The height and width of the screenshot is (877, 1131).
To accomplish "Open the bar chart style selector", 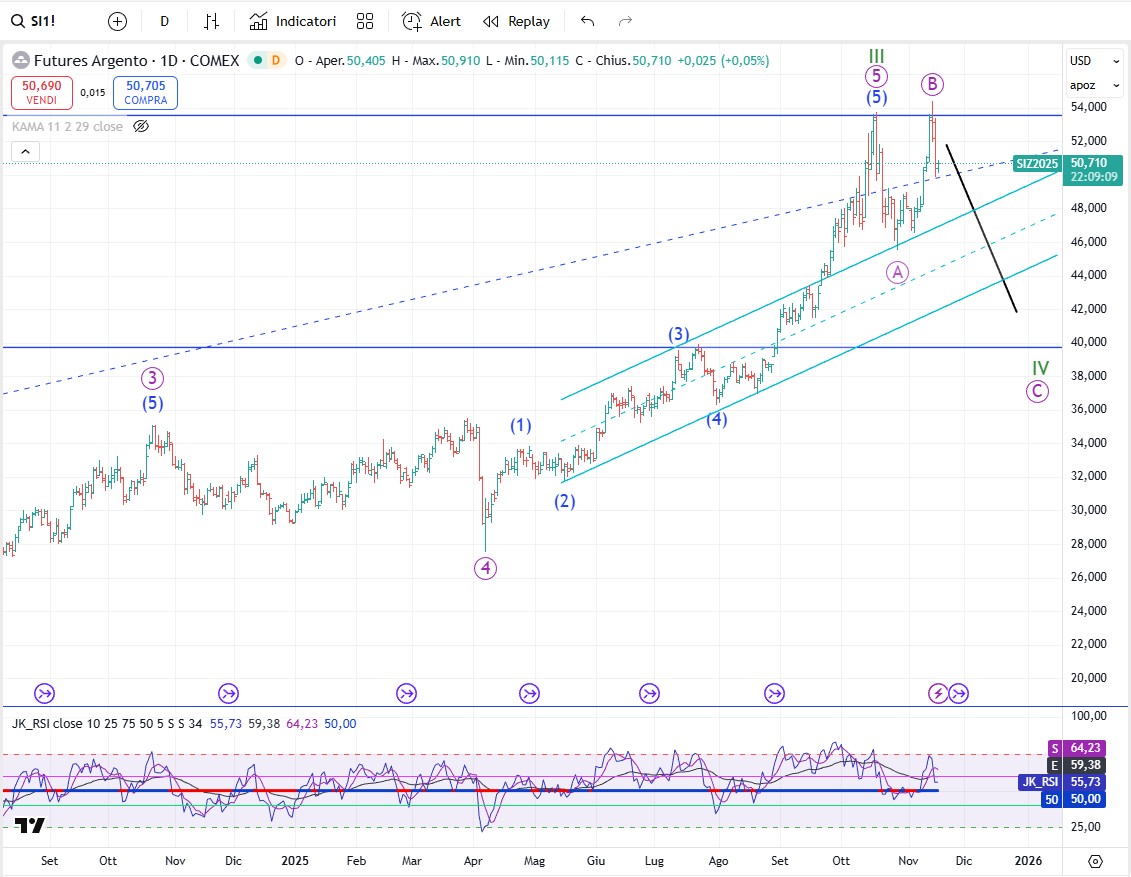I will pyautogui.click(x=211, y=21).
